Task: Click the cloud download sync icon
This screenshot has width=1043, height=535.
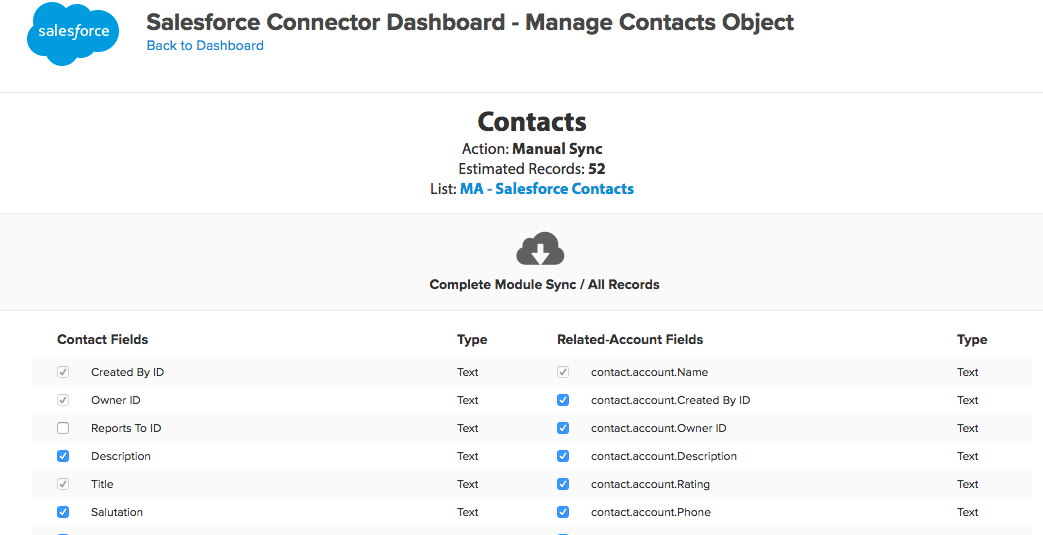Action: pyautogui.click(x=540, y=249)
